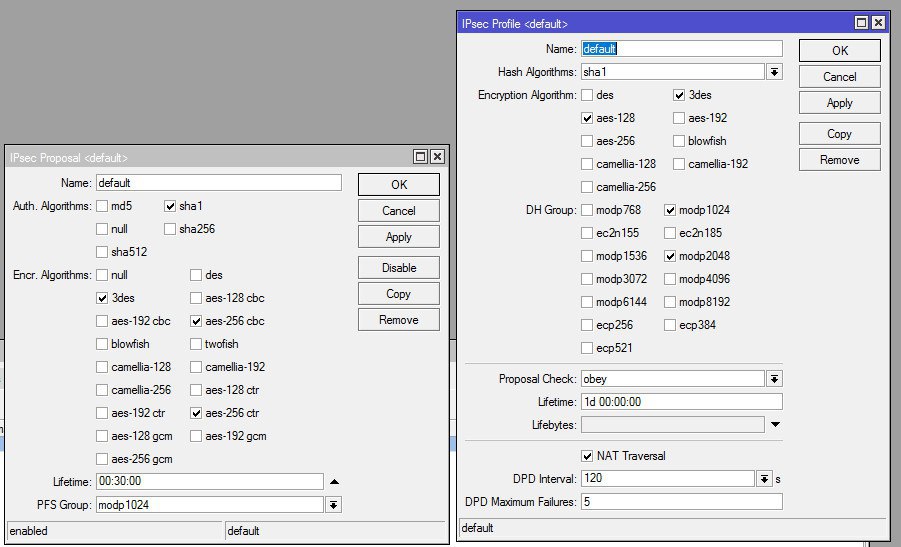The height and width of the screenshot is (547, 901).
Task: Enable ecp521 DH group
Action: 587,348
